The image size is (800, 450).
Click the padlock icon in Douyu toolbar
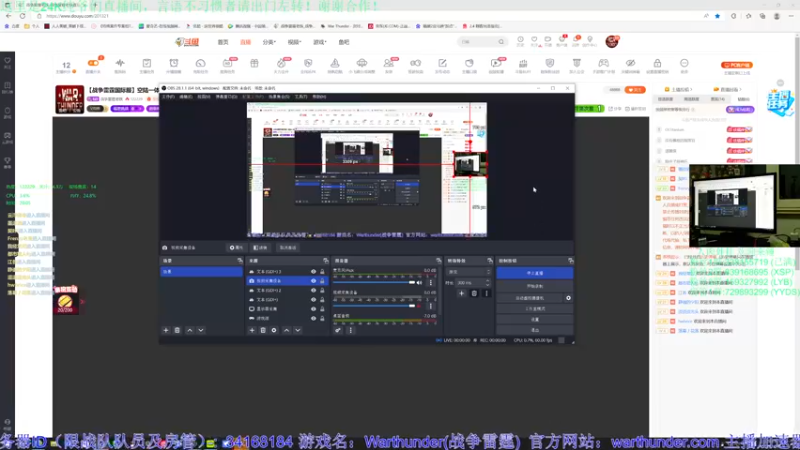pyautogui.click(x=657, y=63)
